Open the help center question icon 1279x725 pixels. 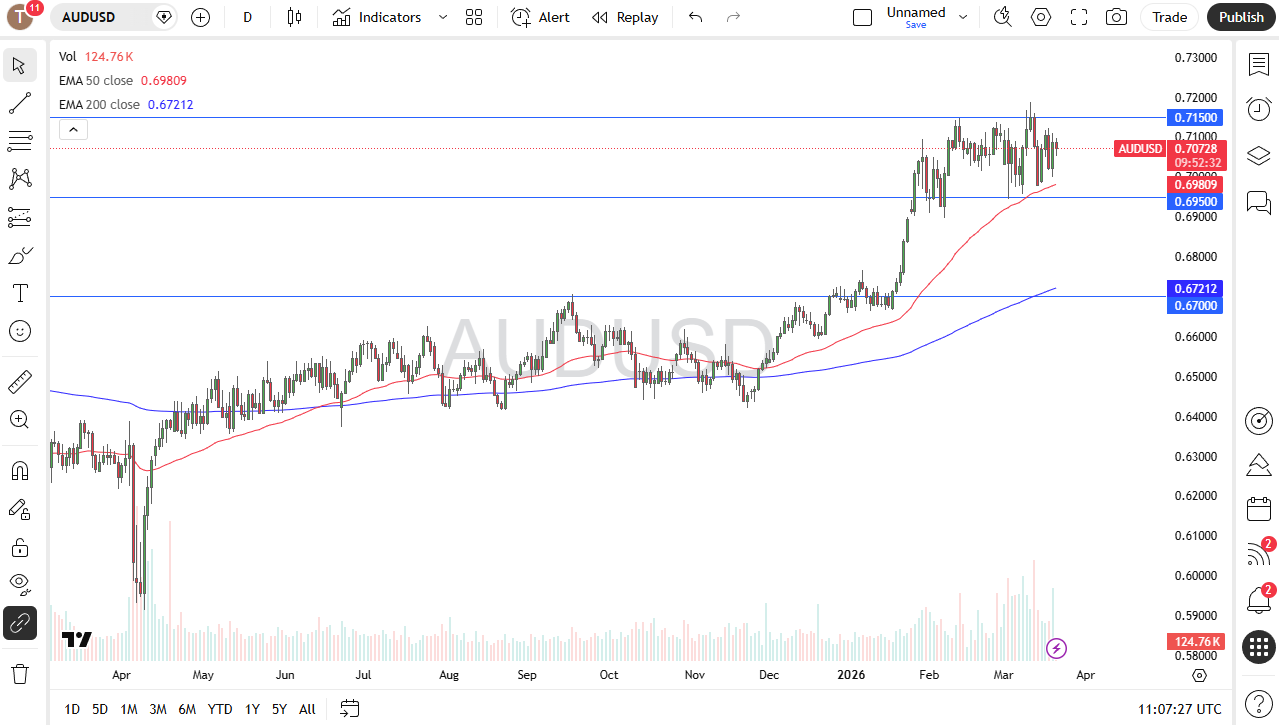(x=1258, y=703)
